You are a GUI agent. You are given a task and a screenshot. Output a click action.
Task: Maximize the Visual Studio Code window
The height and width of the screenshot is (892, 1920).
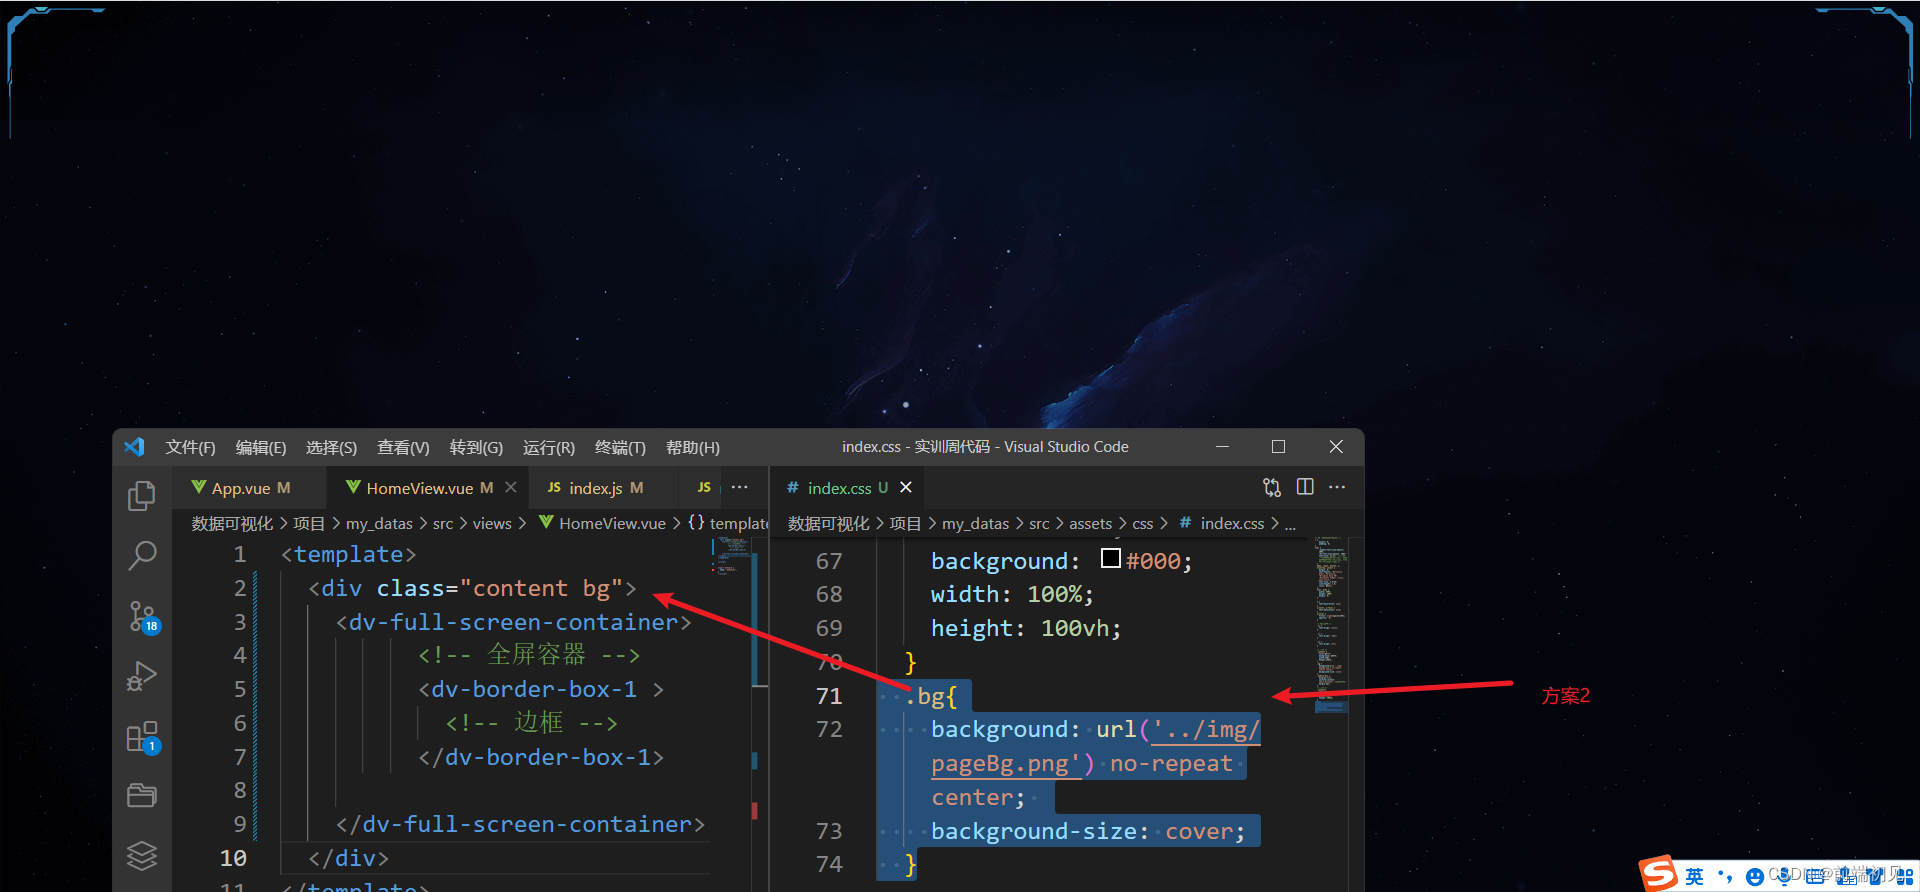[x=1278, y=447]
